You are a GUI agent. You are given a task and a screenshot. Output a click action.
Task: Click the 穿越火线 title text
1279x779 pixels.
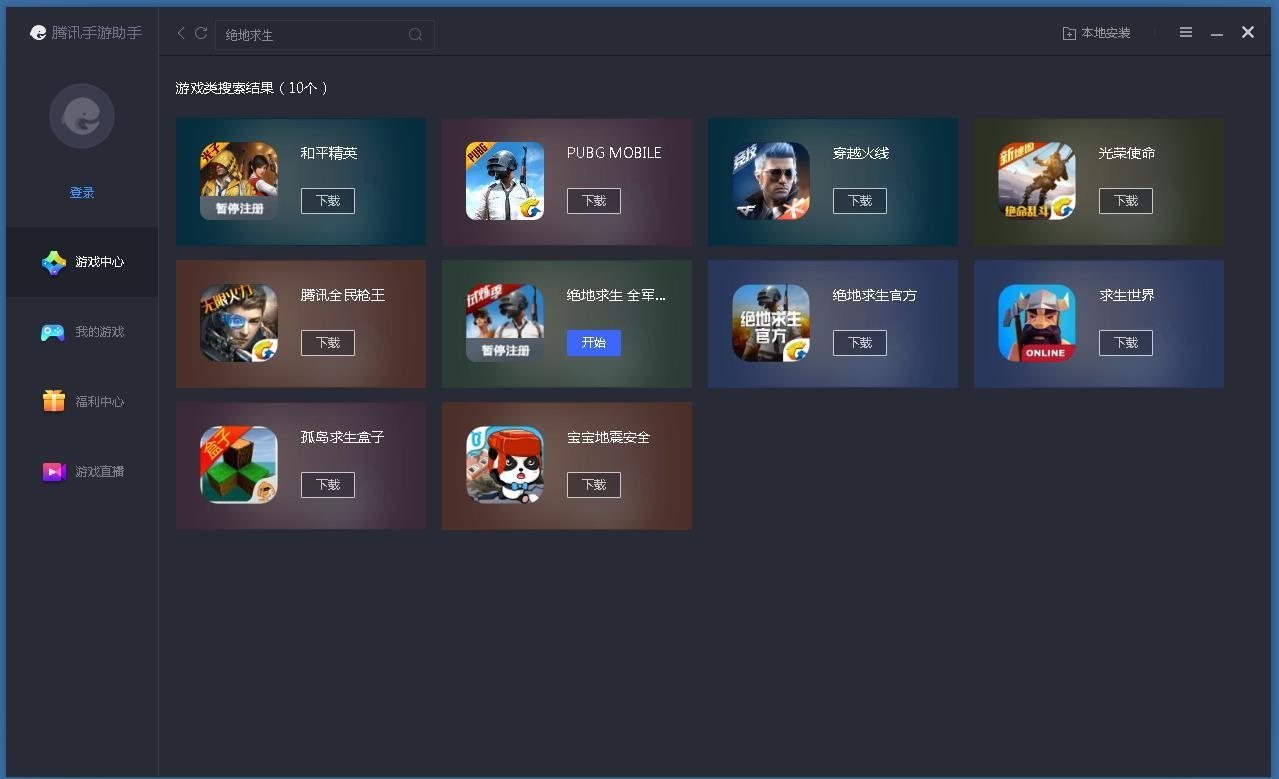coord(861,153)
